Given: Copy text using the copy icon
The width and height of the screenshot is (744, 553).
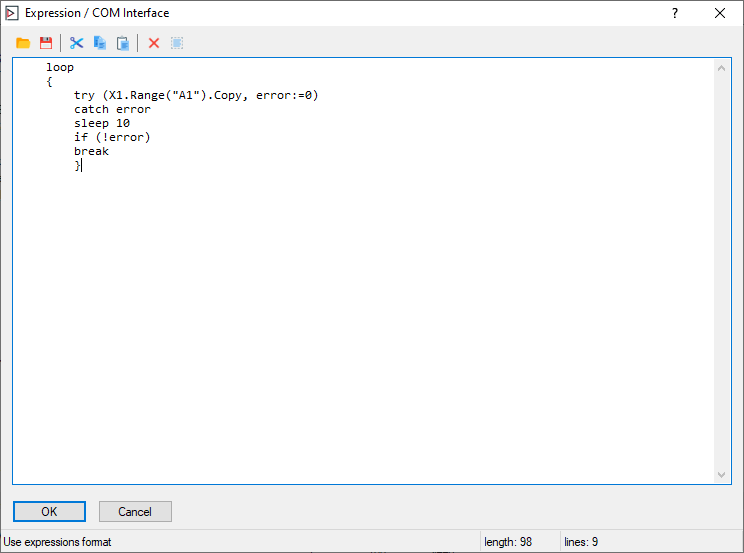Looking at the screenshot, I should tap(100, 43).
